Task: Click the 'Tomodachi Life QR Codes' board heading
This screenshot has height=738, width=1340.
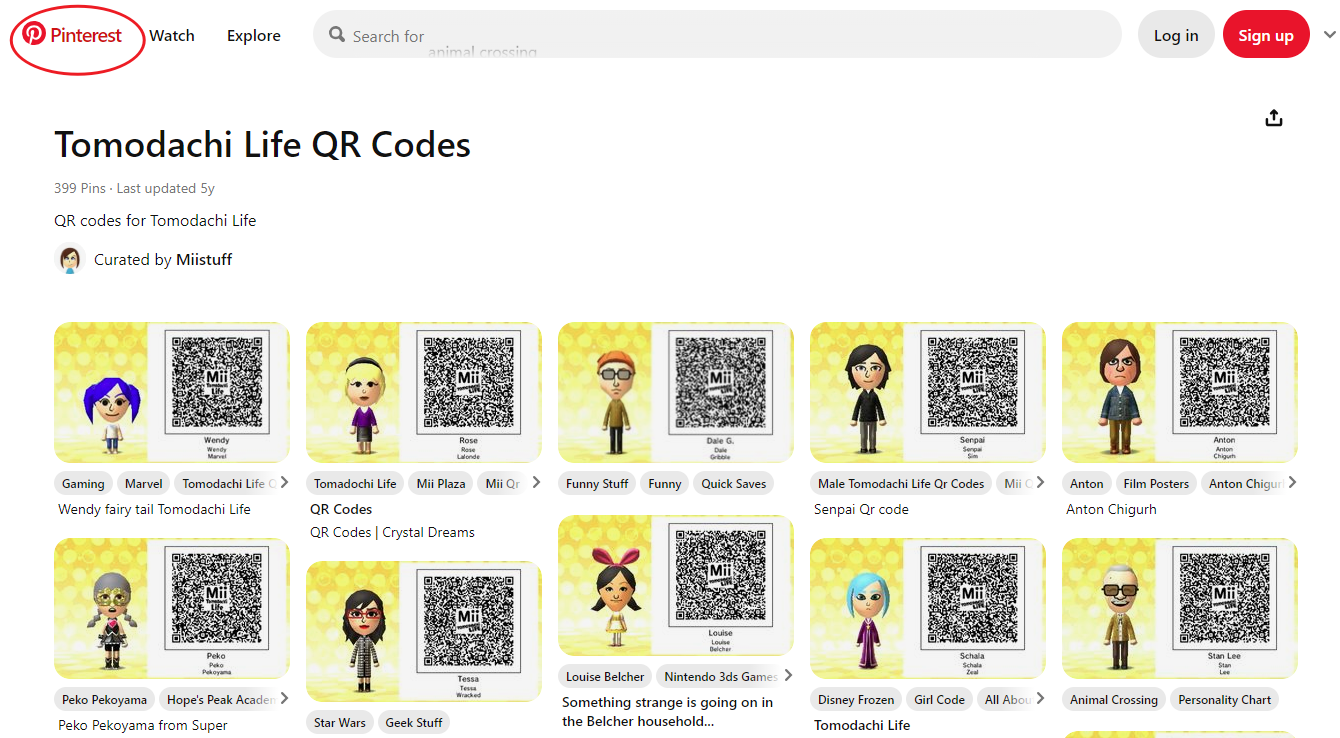Action: click(x=262, y=145)
